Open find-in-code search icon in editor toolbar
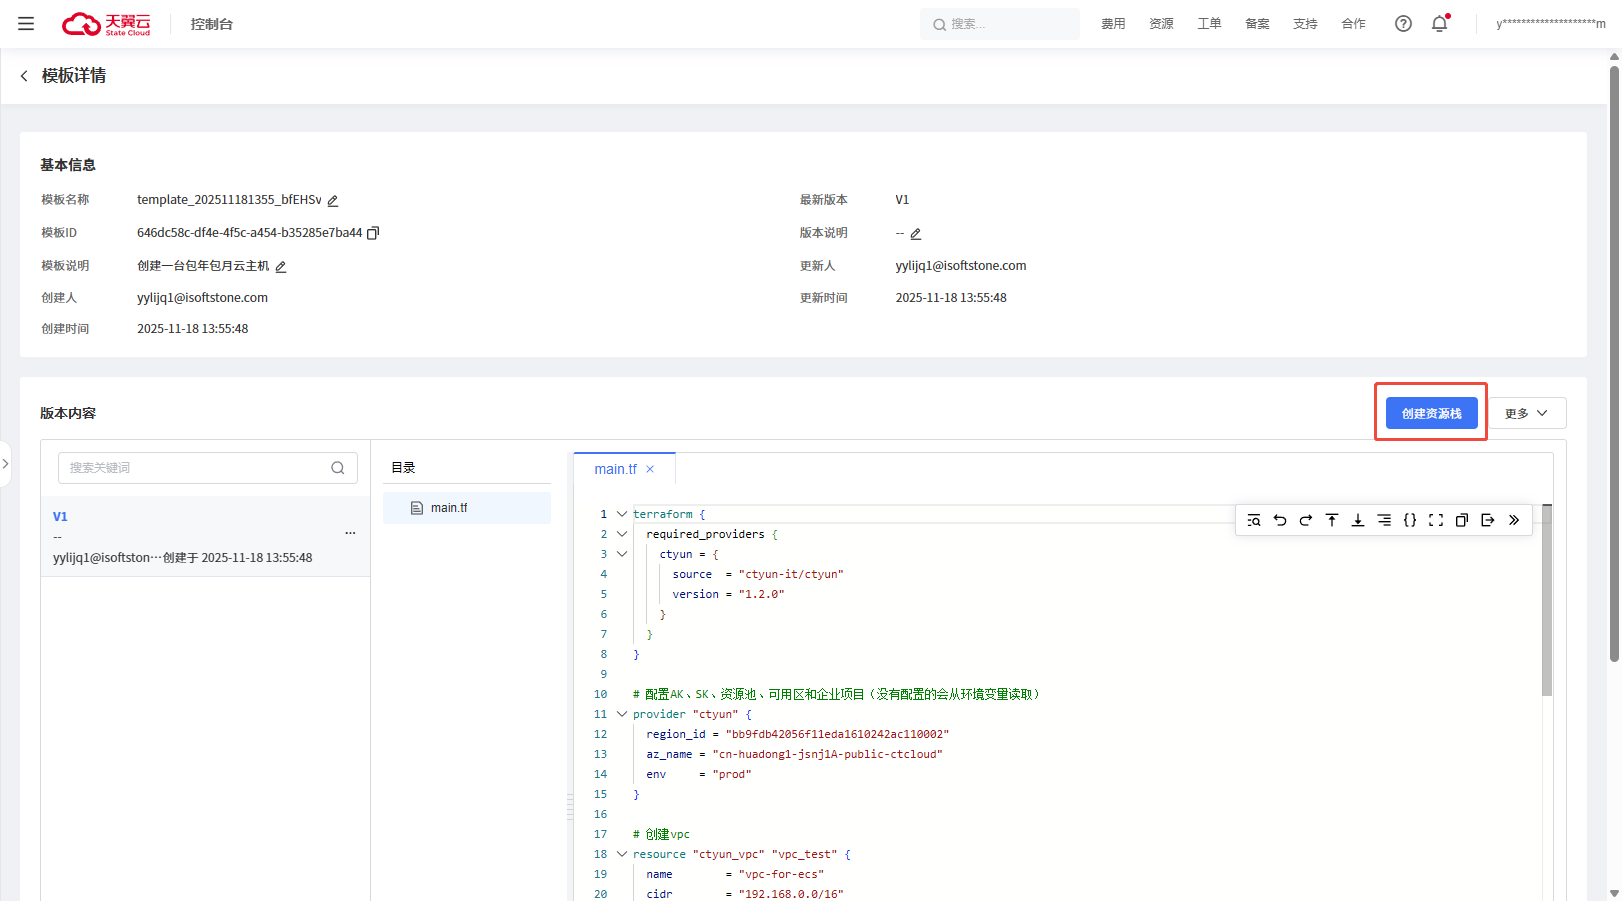The height and width of the screenshot is (901, 1622). [1254, 520]
